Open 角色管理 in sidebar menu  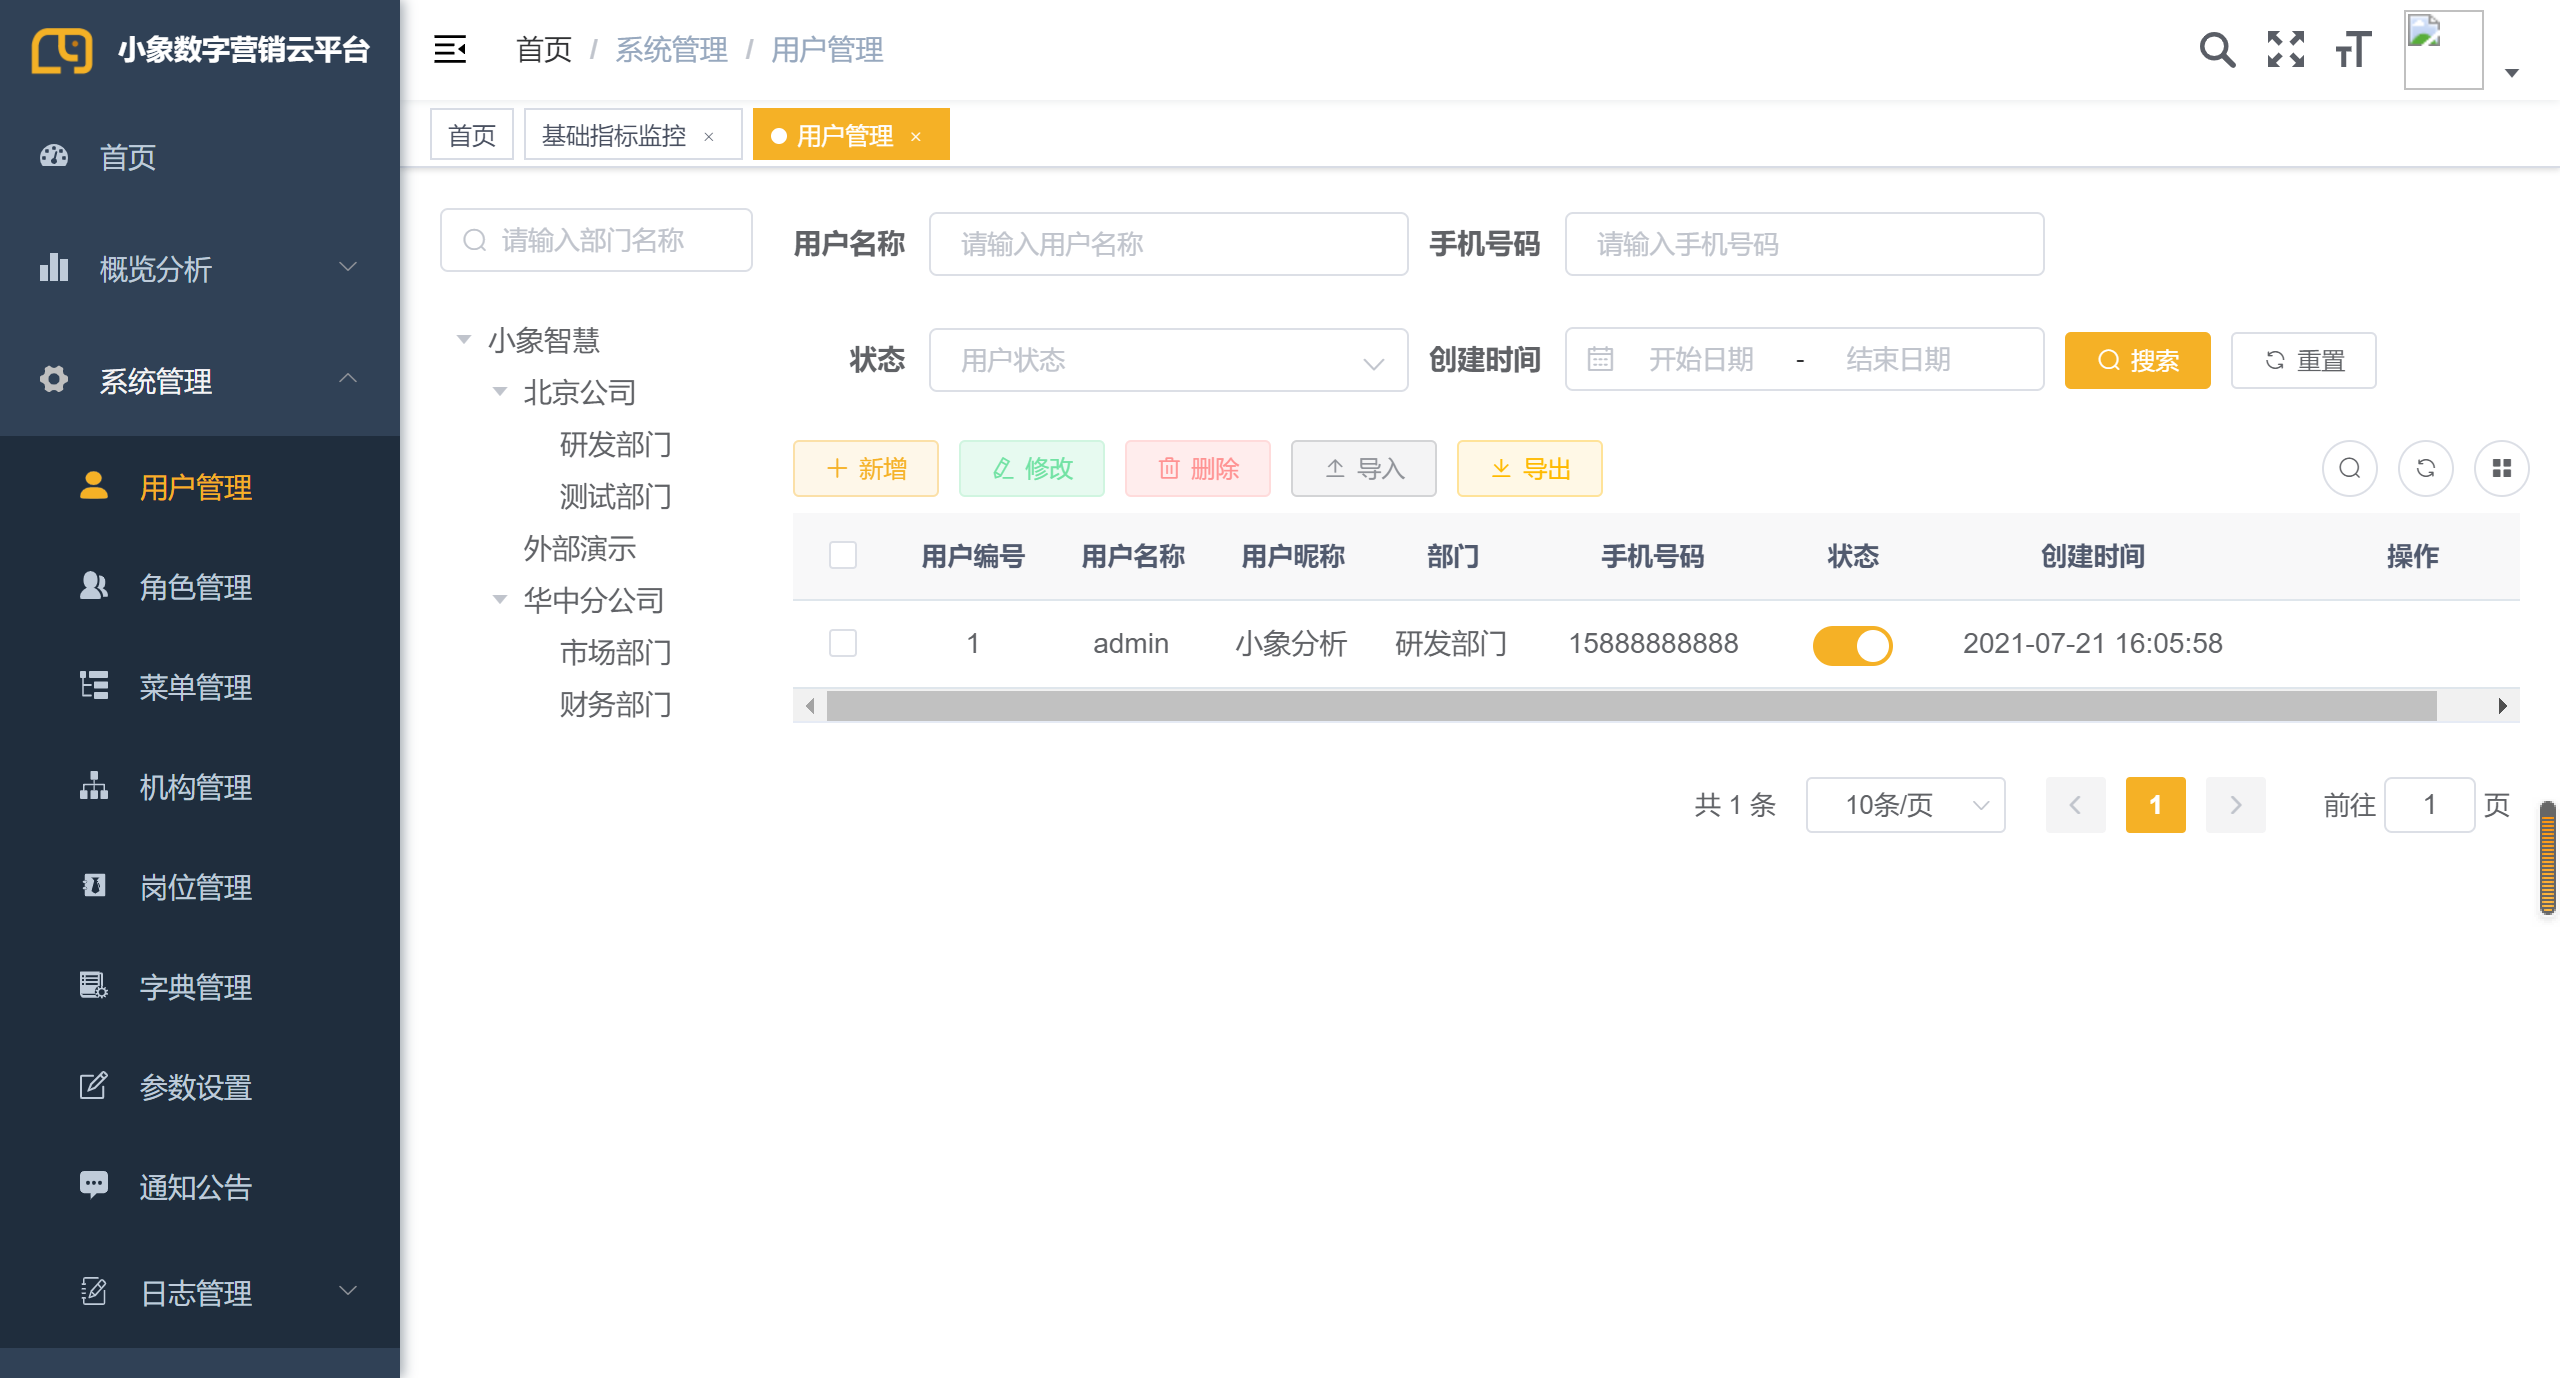click(x=195, y=587)
